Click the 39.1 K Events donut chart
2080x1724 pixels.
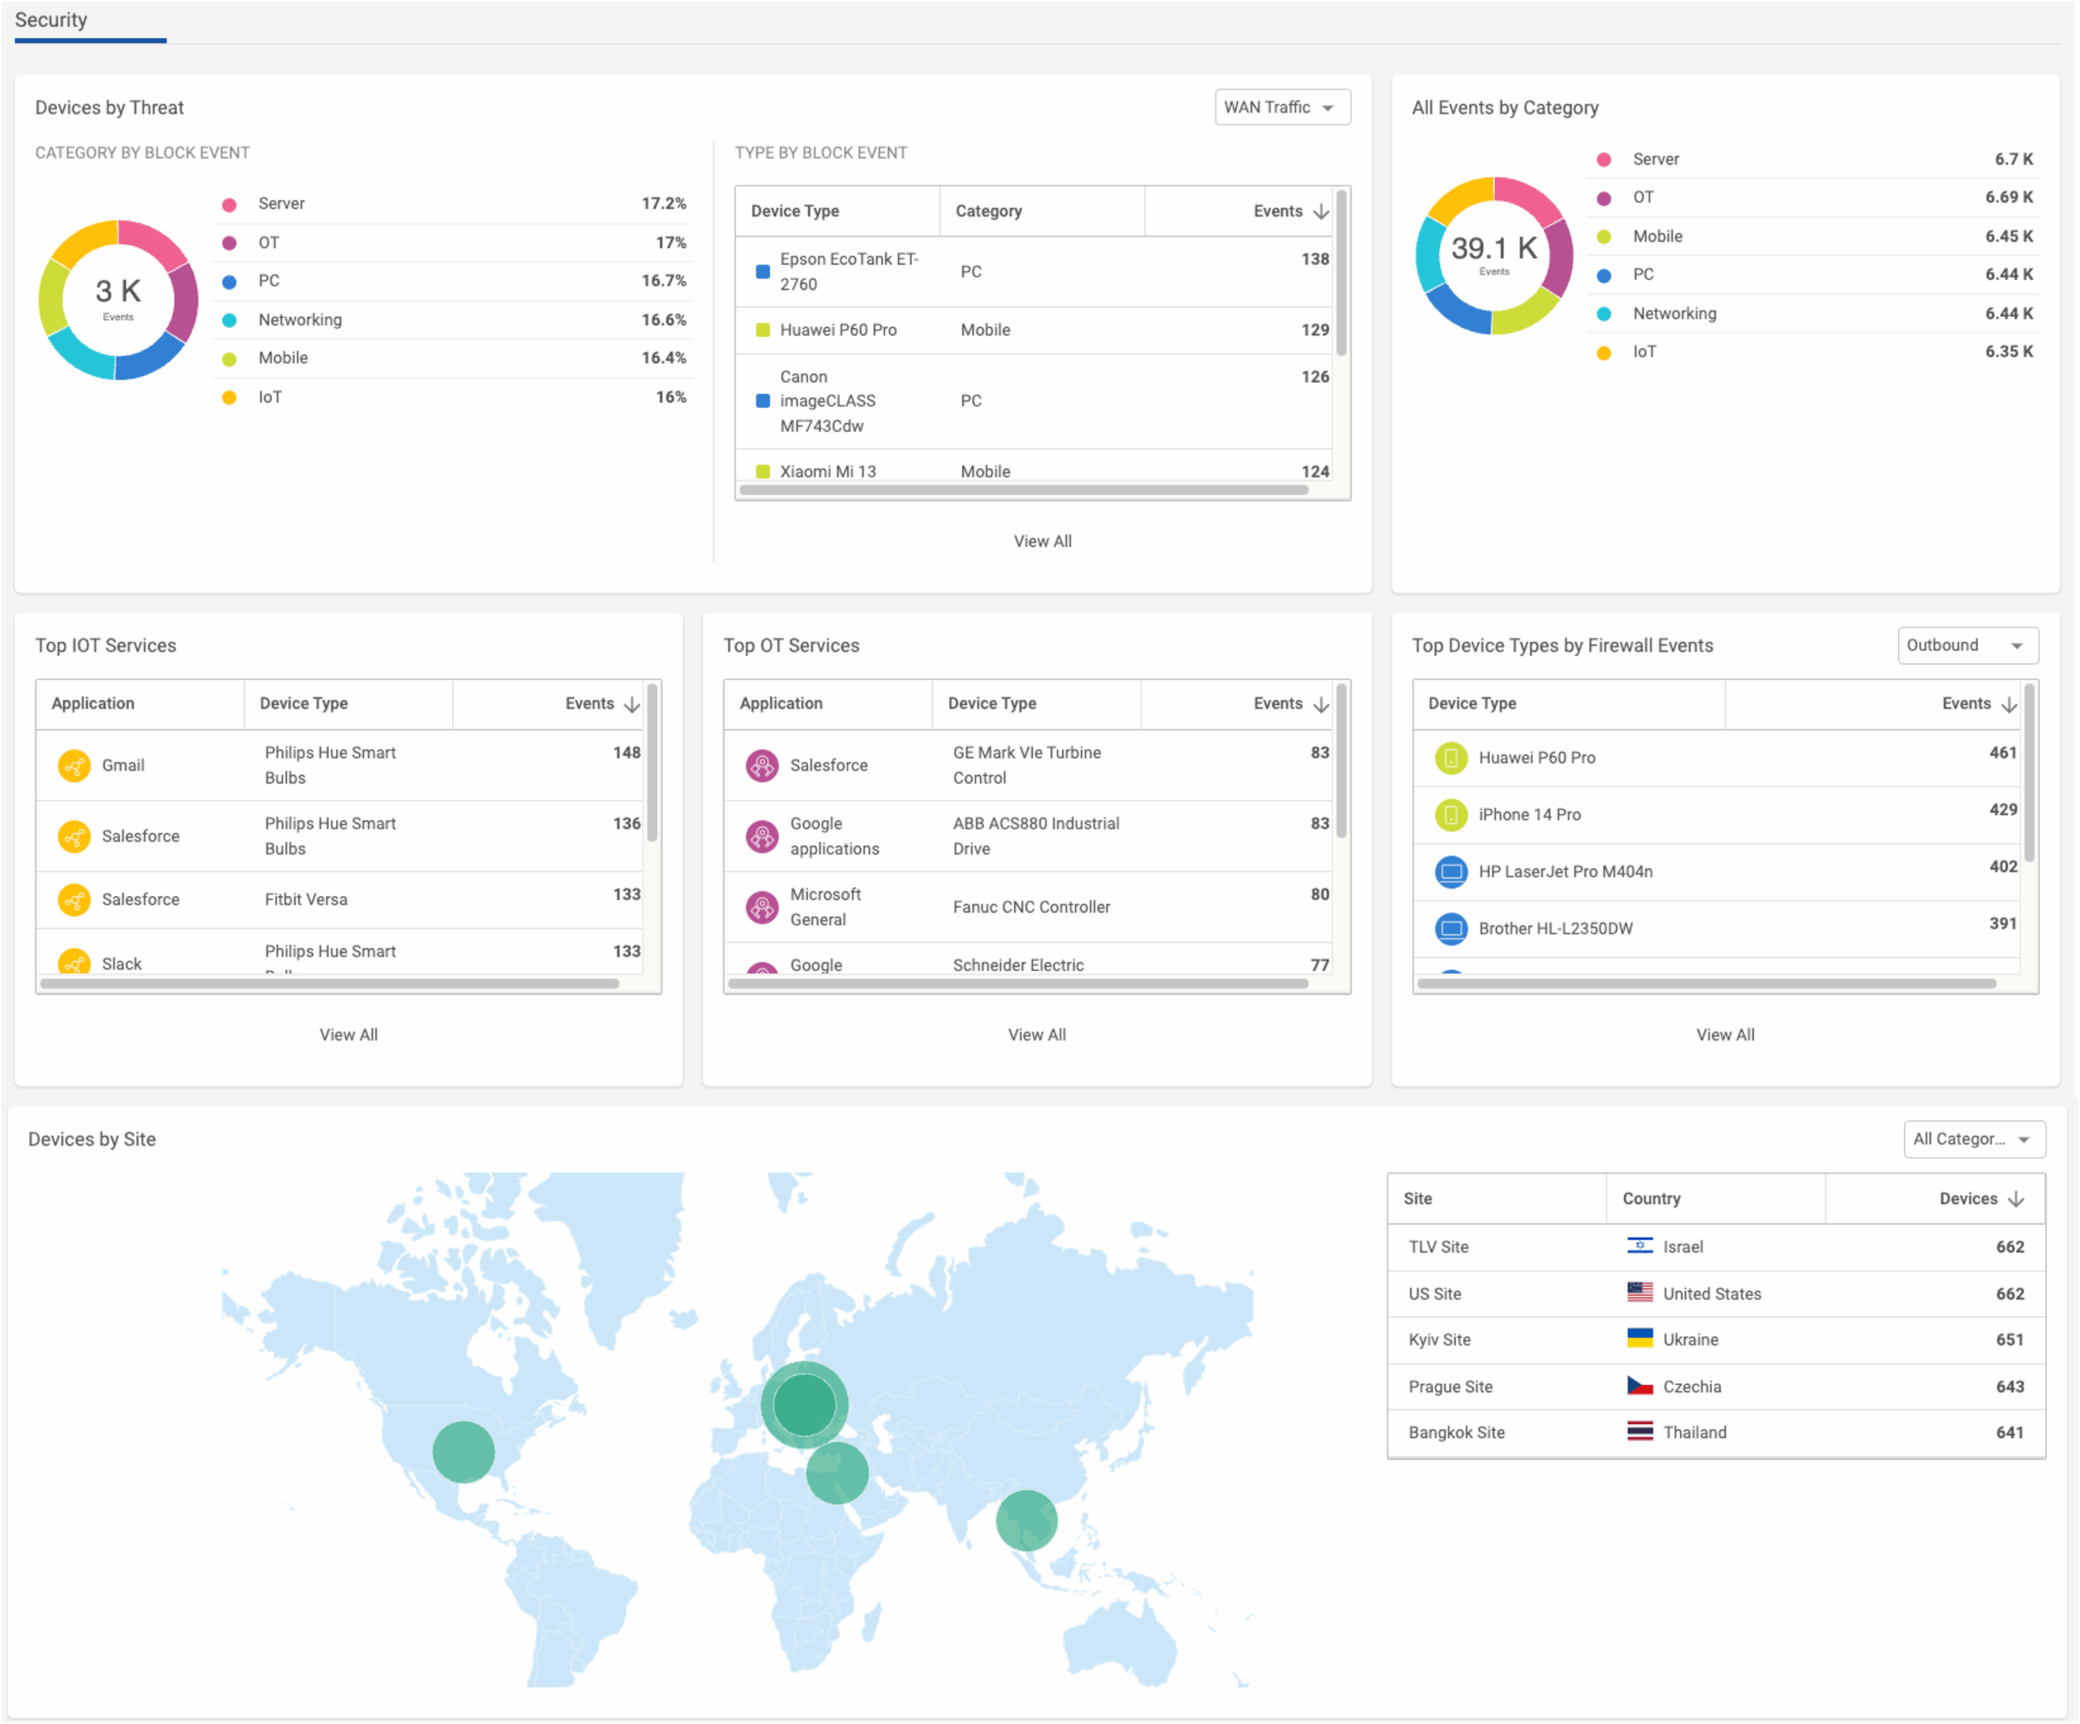click(x=1494, y=255)
